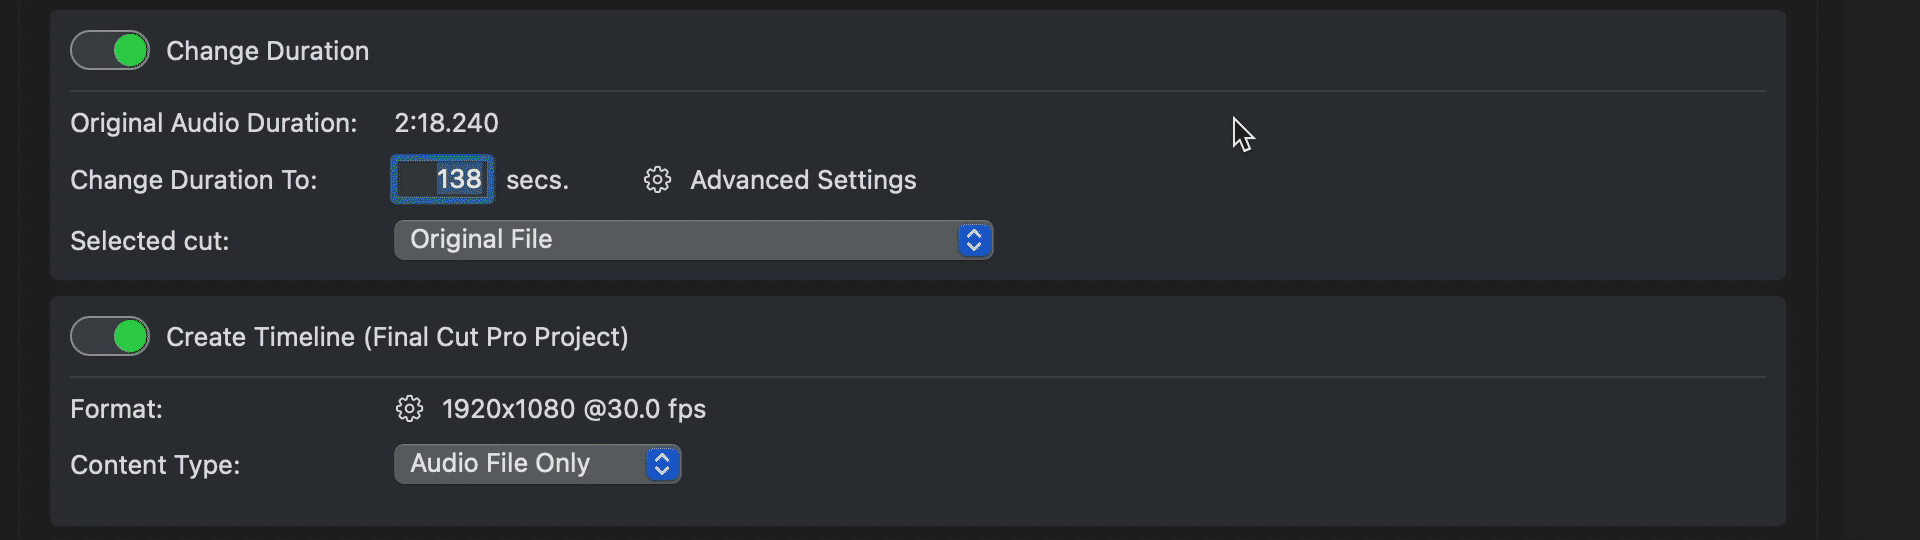The image size is (1920, 540).
Task: Click the Change Duration To label
Action: point(194,180)
